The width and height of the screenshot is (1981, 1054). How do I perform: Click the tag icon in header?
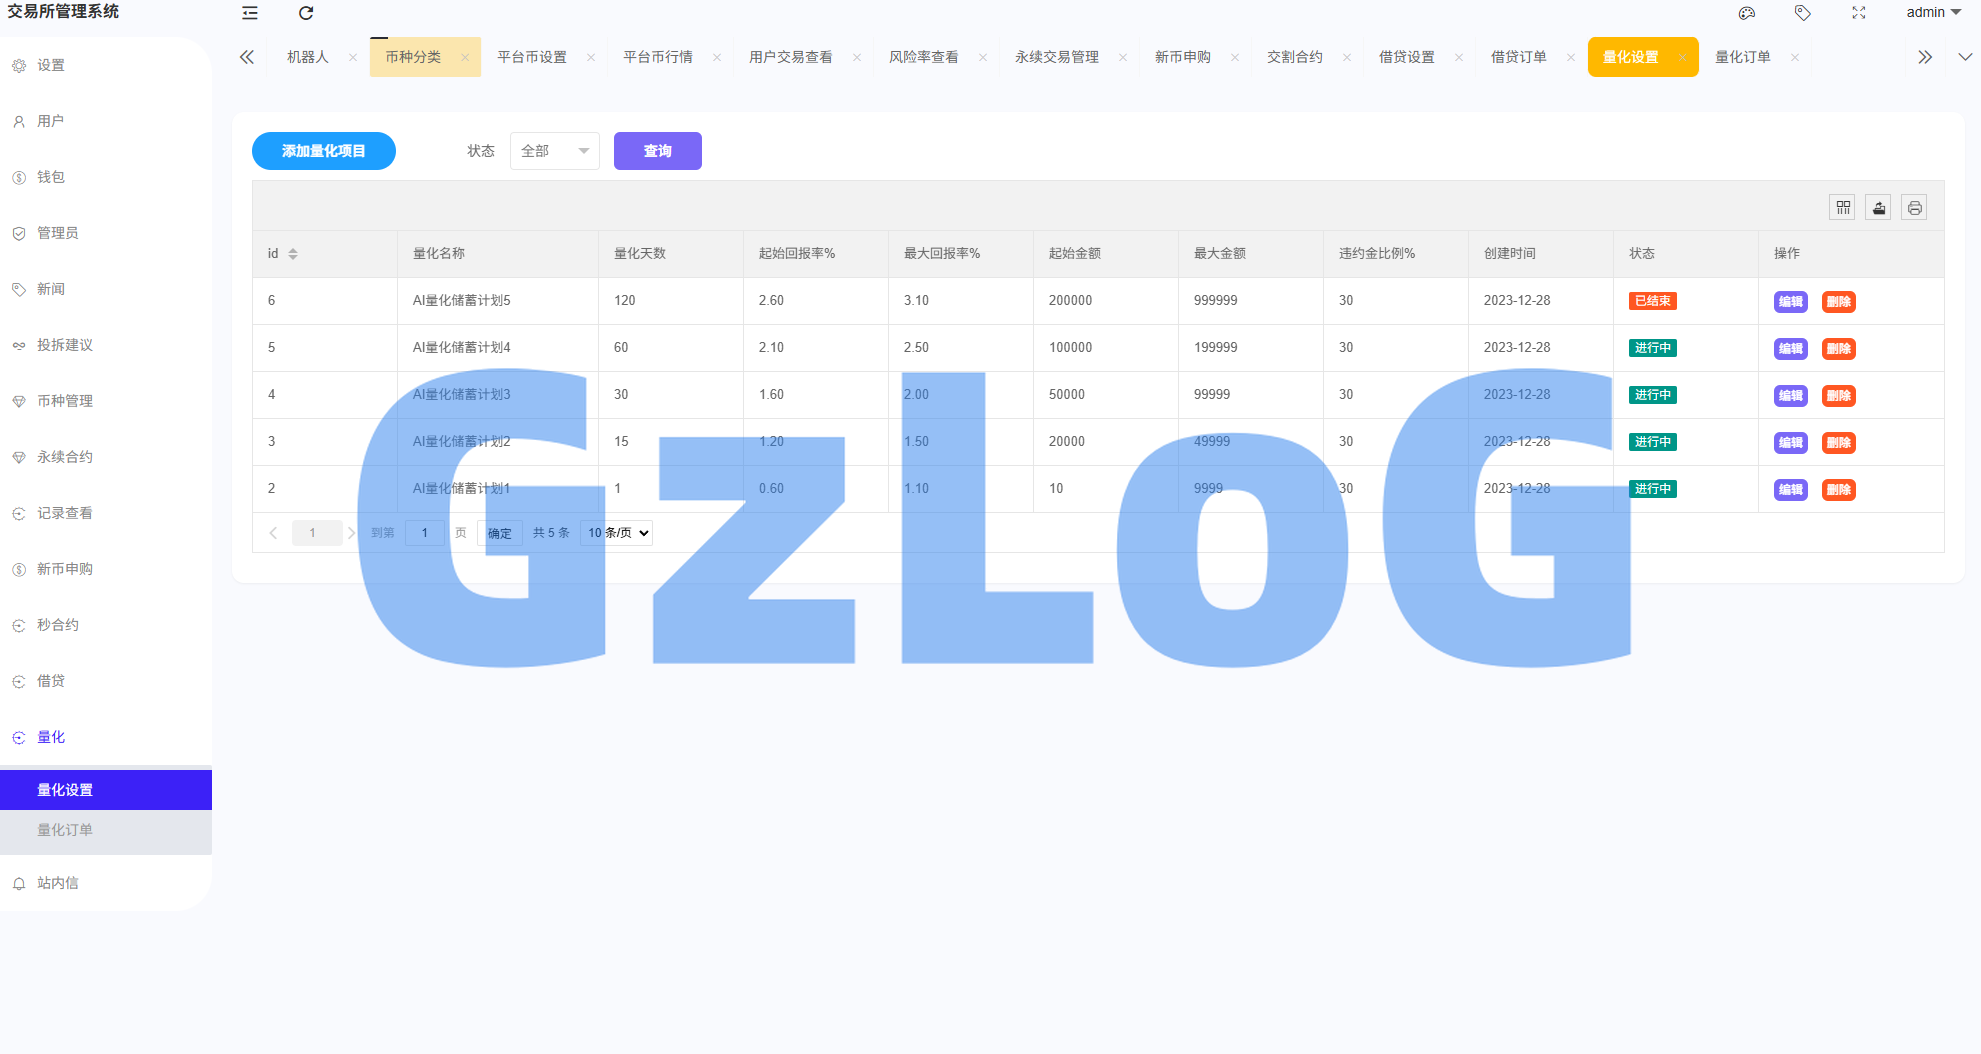pos(1803,13)
